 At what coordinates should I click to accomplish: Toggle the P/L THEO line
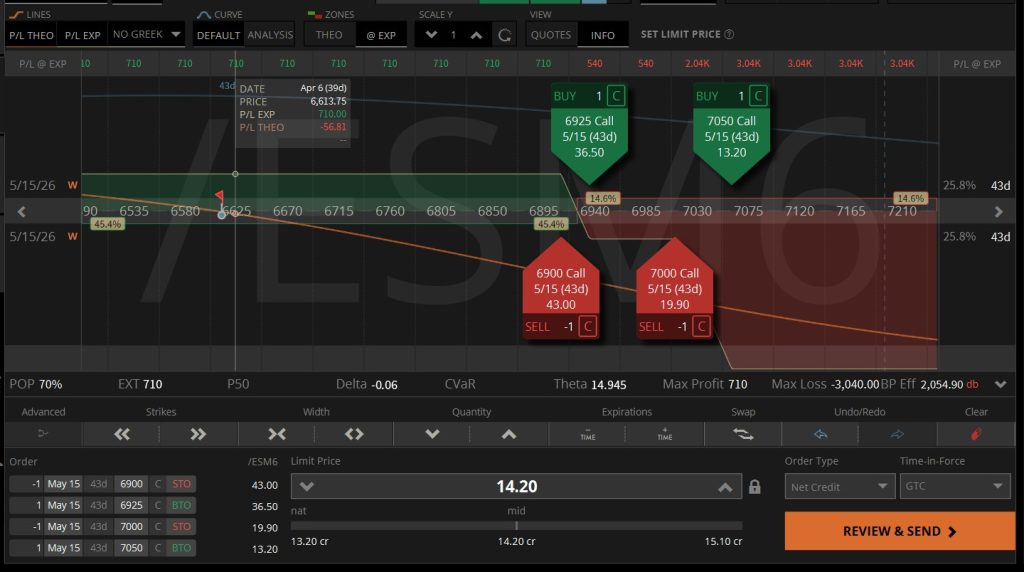[x=31, y=35]
